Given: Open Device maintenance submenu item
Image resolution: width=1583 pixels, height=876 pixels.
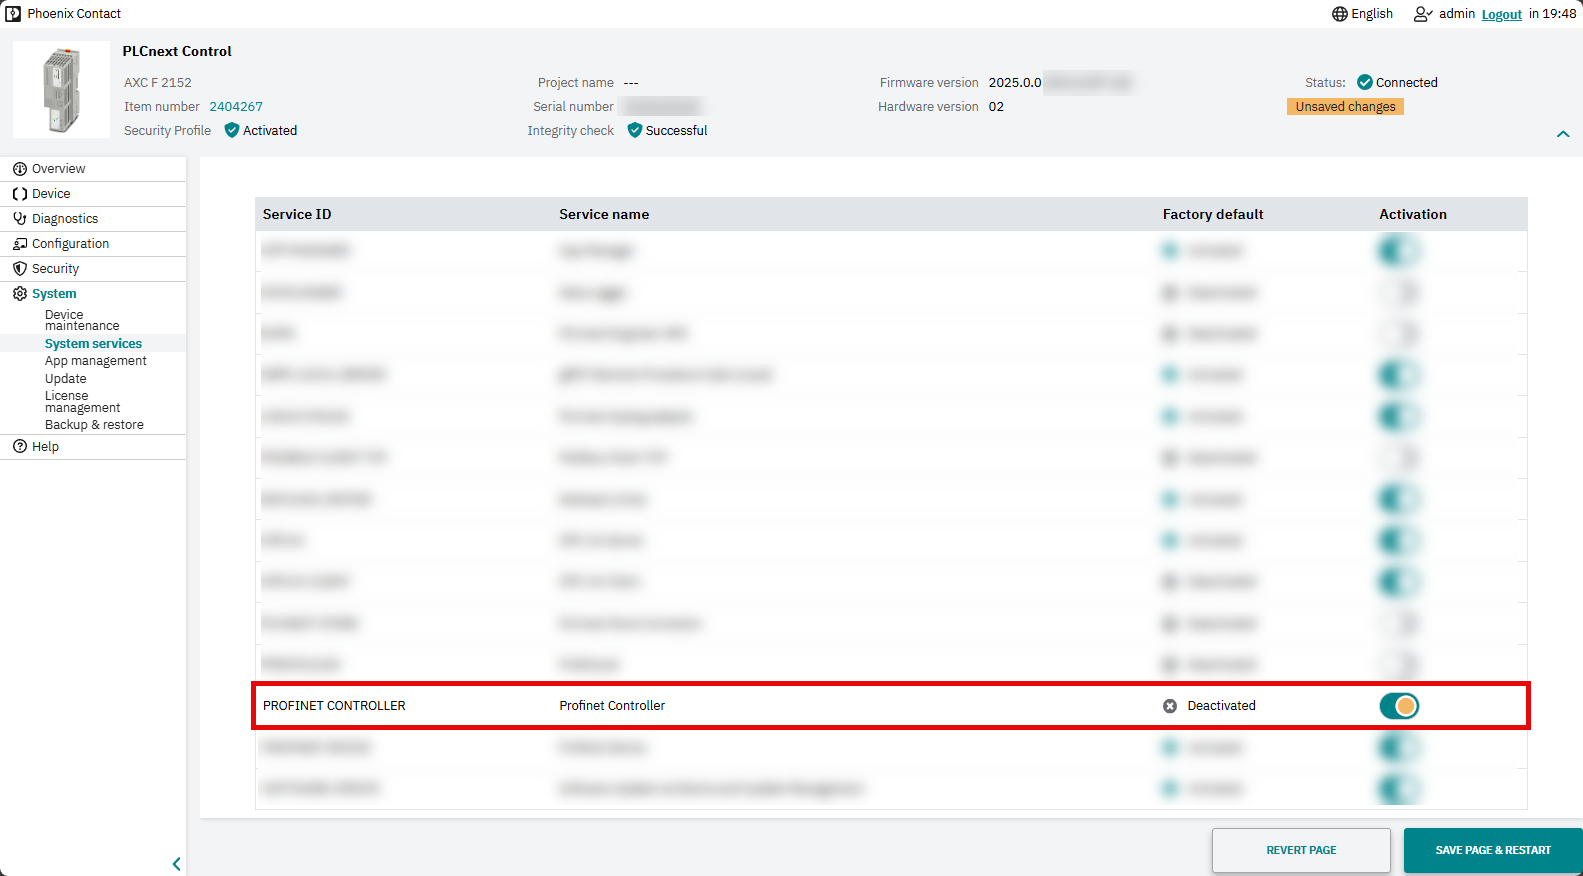Looking at the screenshot, I should tap(82, 320).
